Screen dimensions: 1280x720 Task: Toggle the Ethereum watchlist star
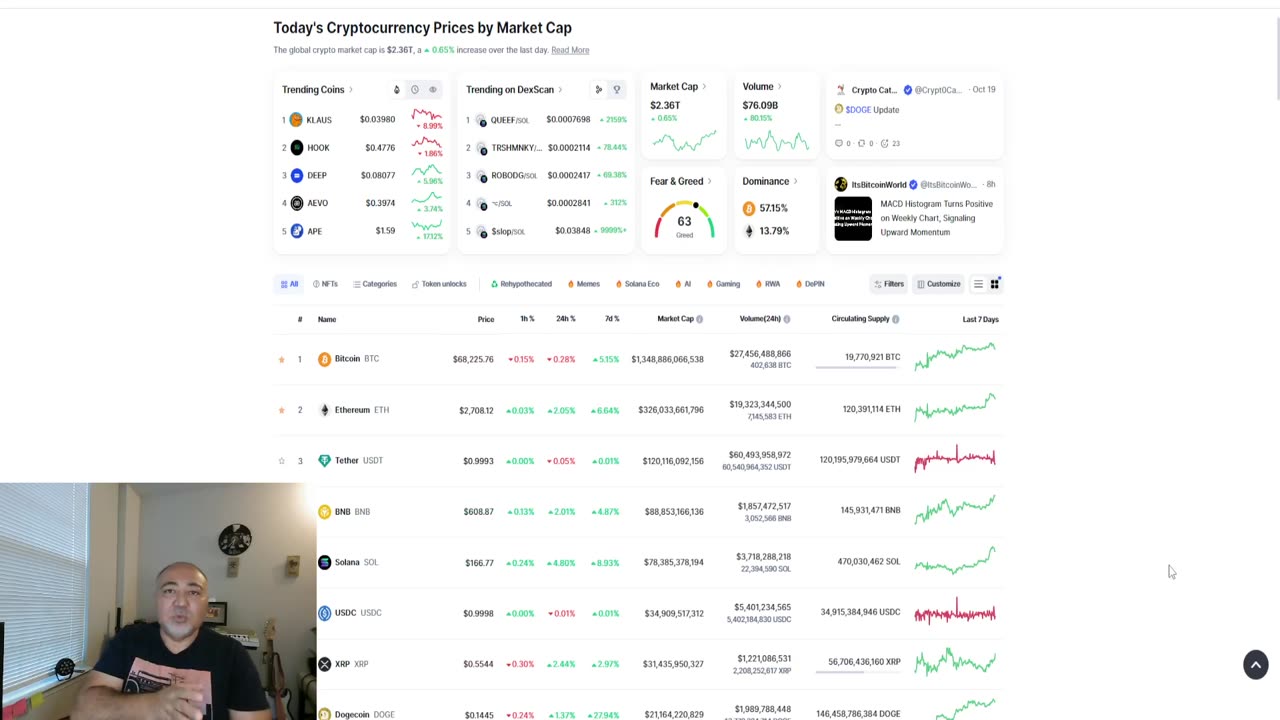(281, 410)
